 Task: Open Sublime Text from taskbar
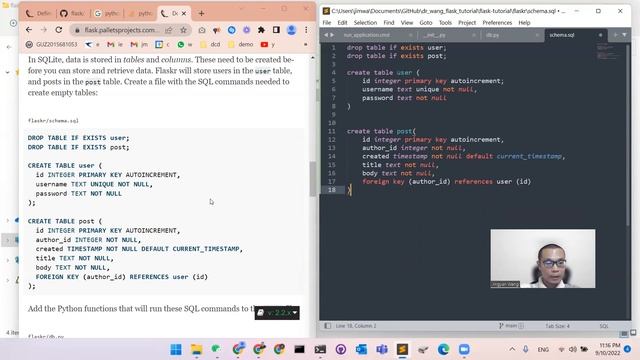point(402,349)
